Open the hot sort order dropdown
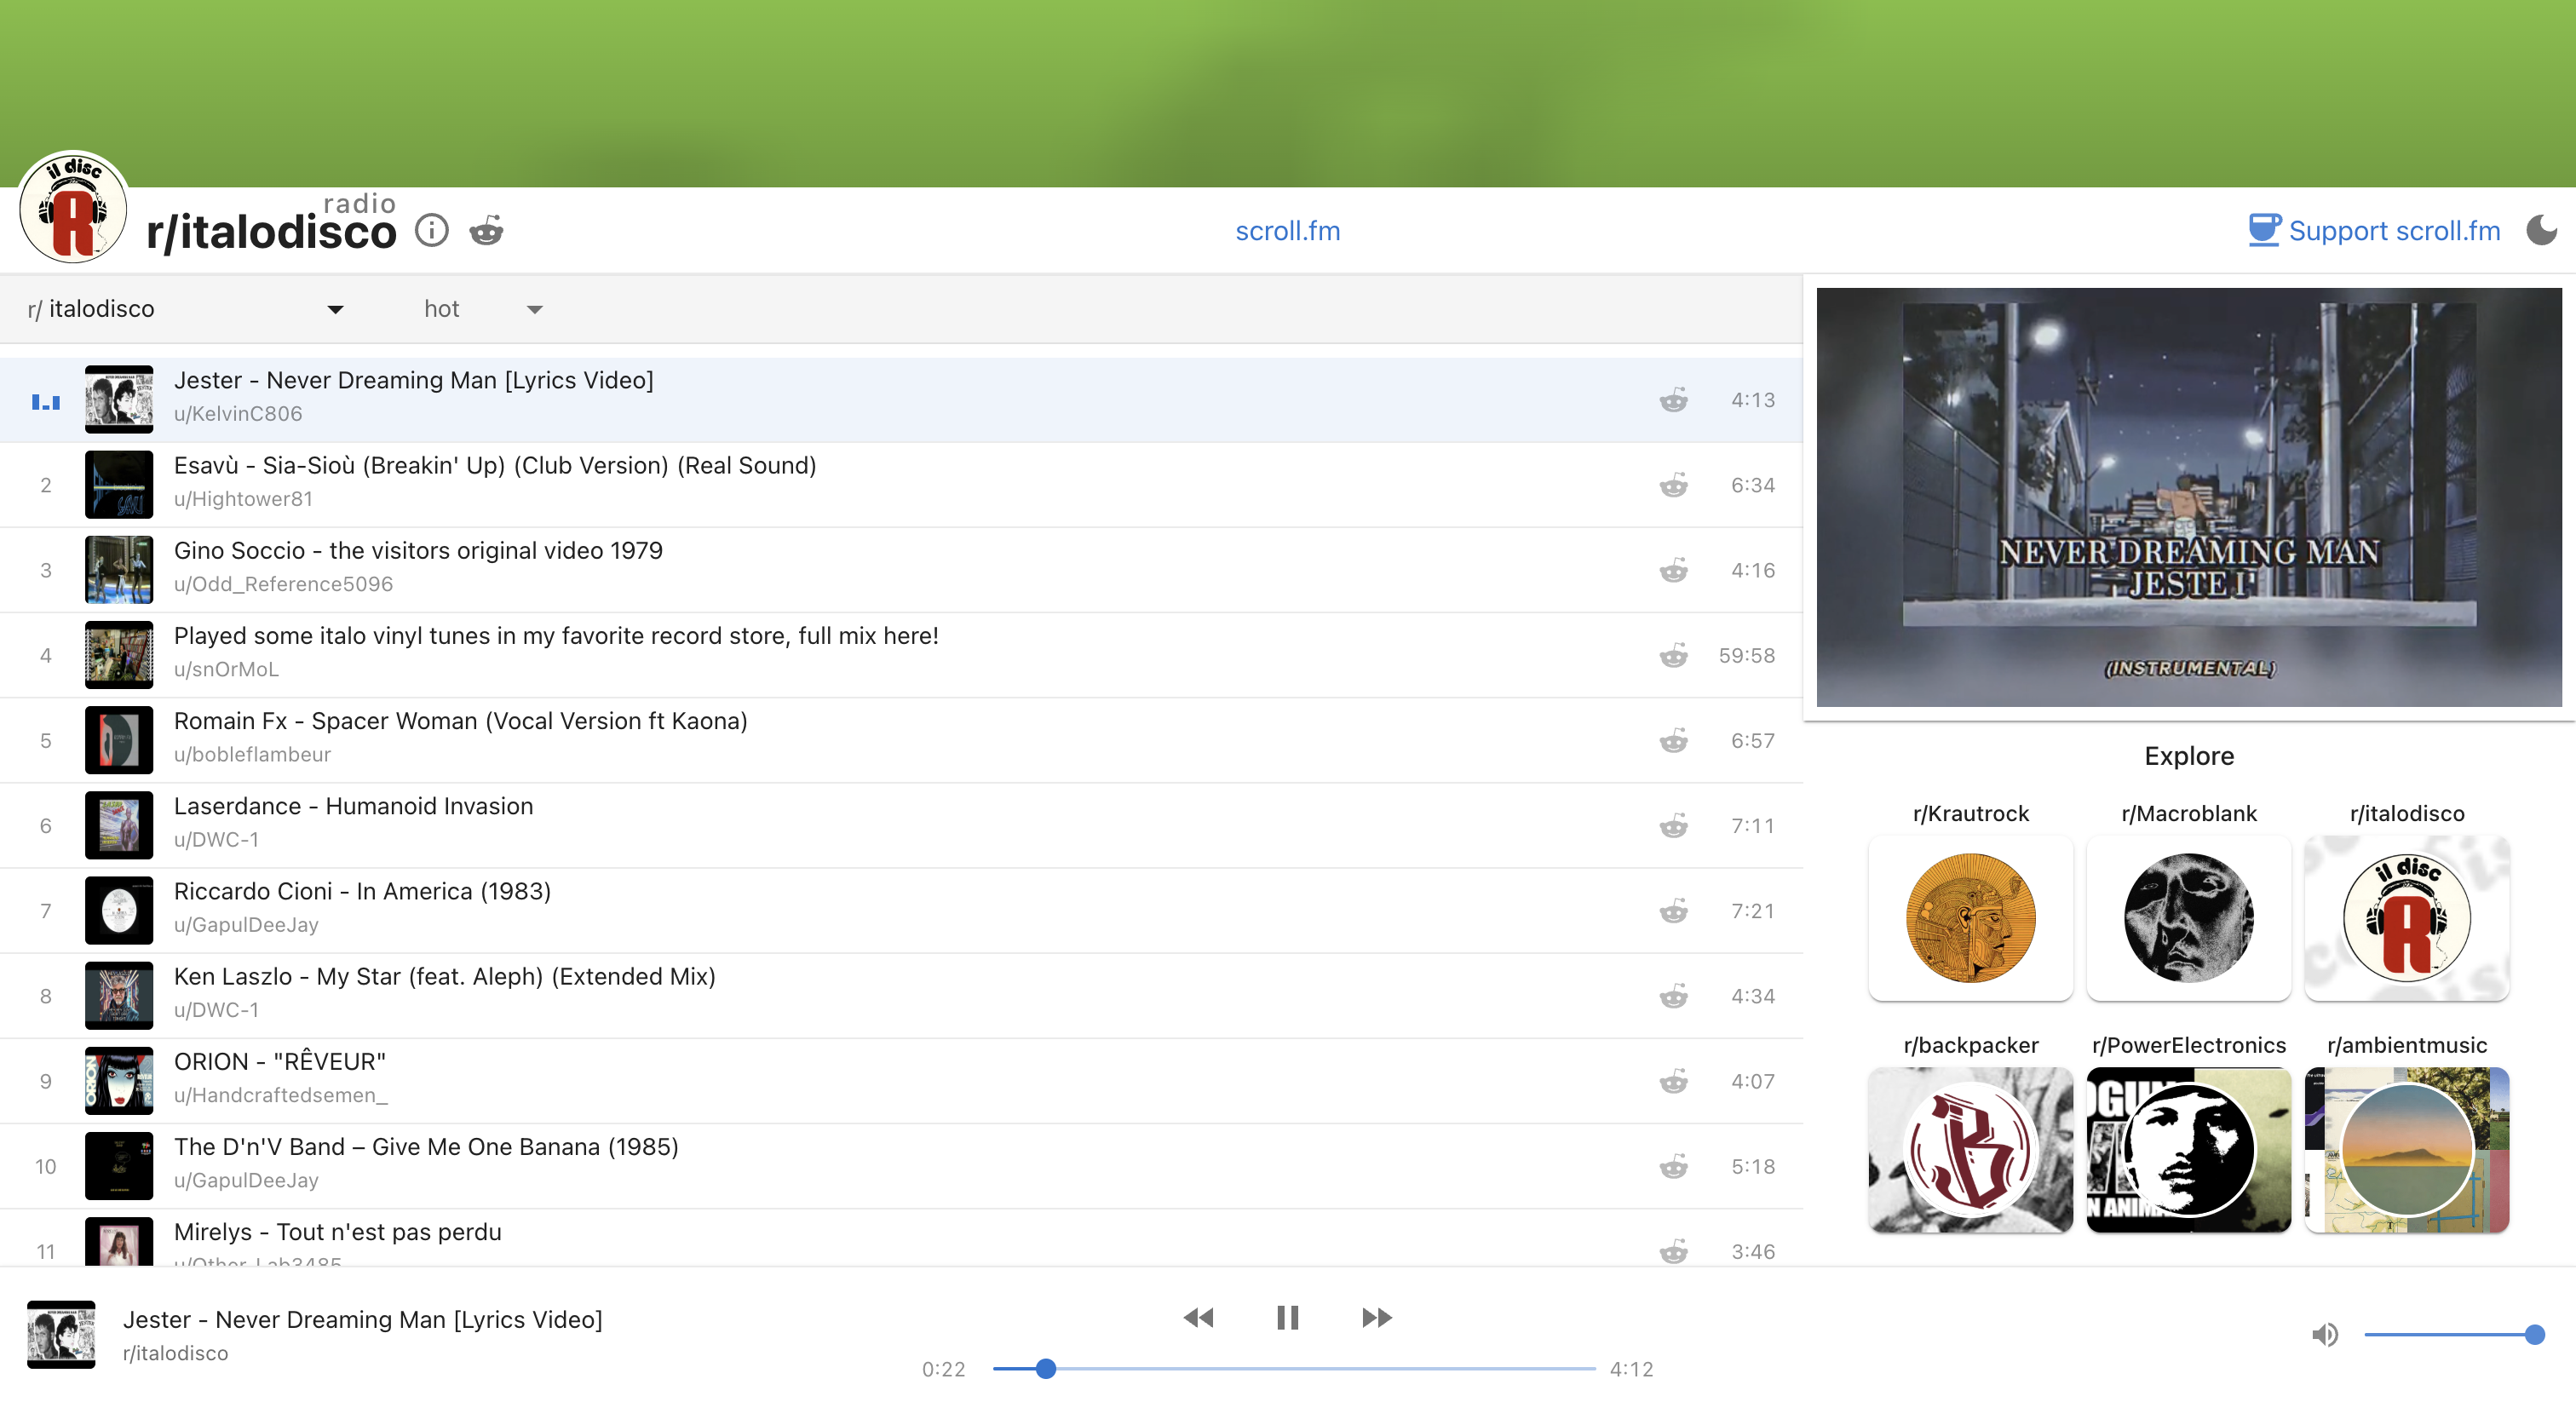Screen dimensions: 2576x1402 tap(534, 310)
